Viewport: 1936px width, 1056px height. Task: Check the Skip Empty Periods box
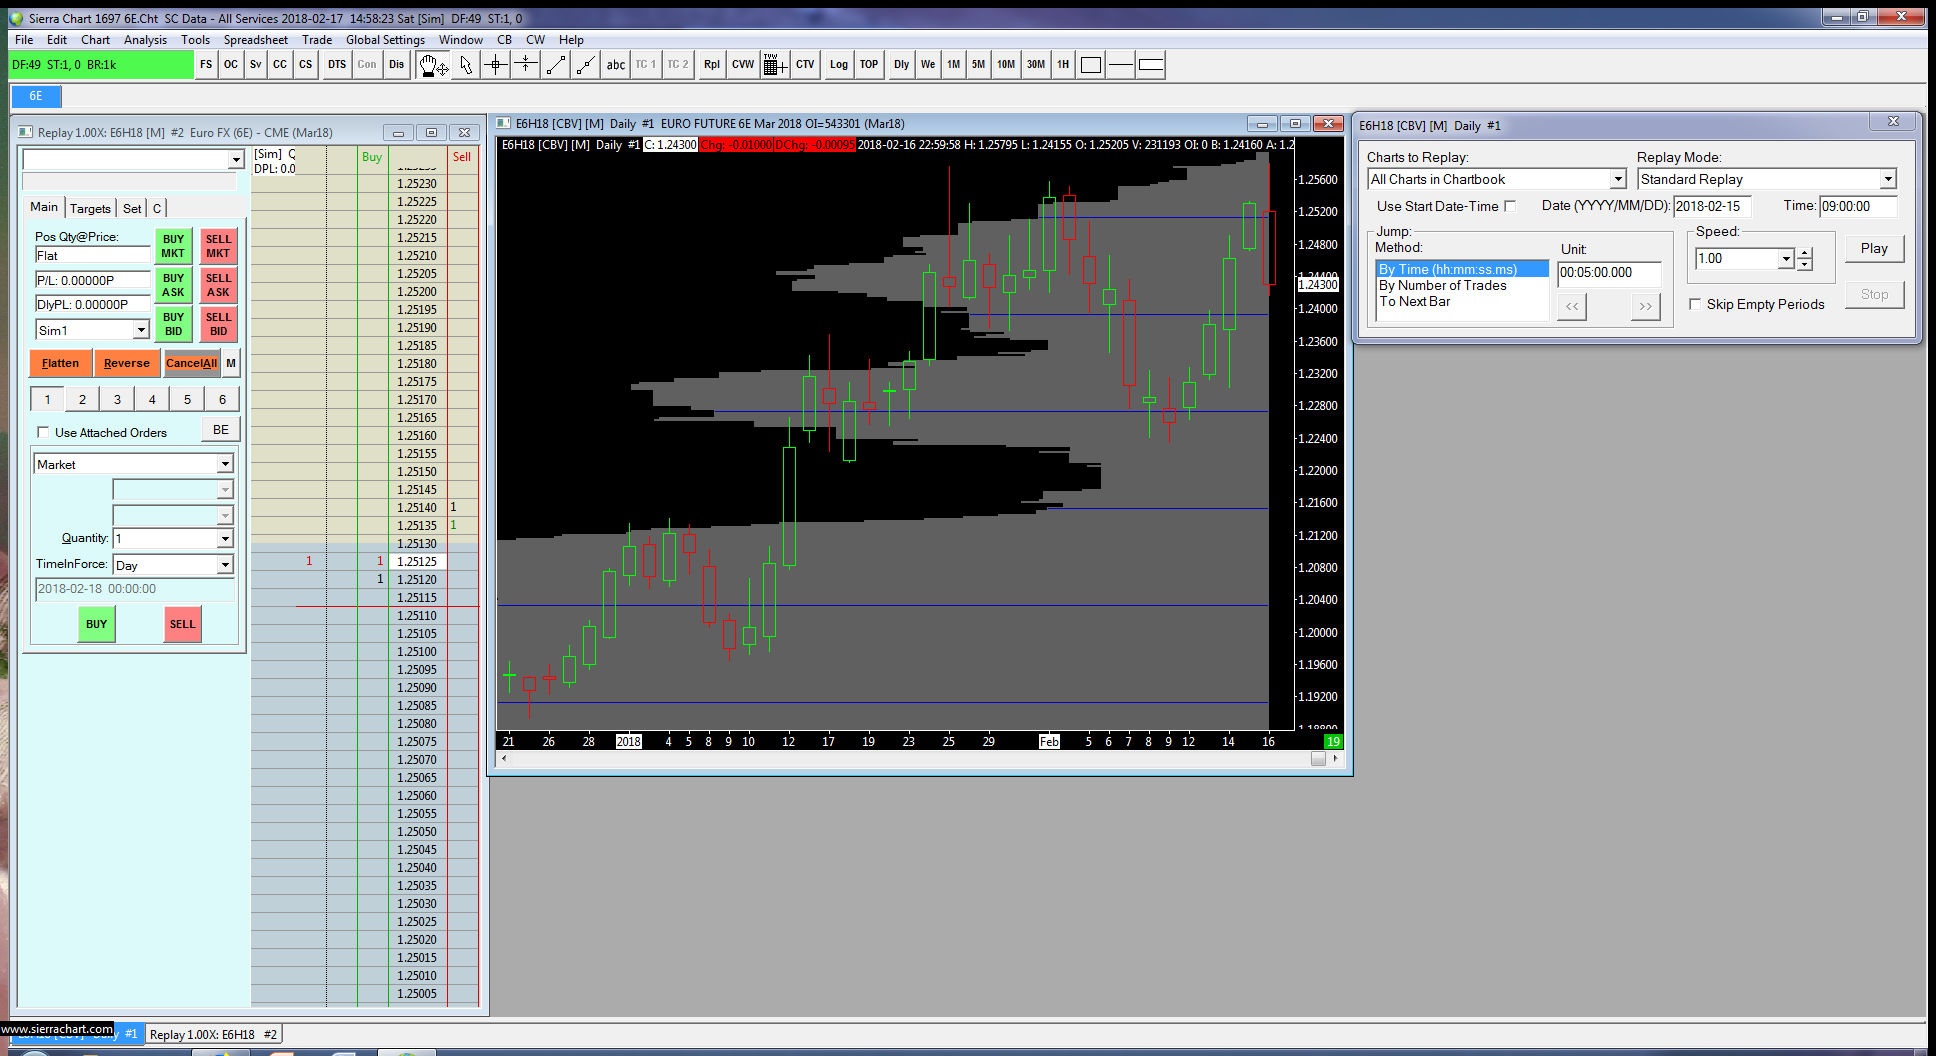(x=1695, y=304)
